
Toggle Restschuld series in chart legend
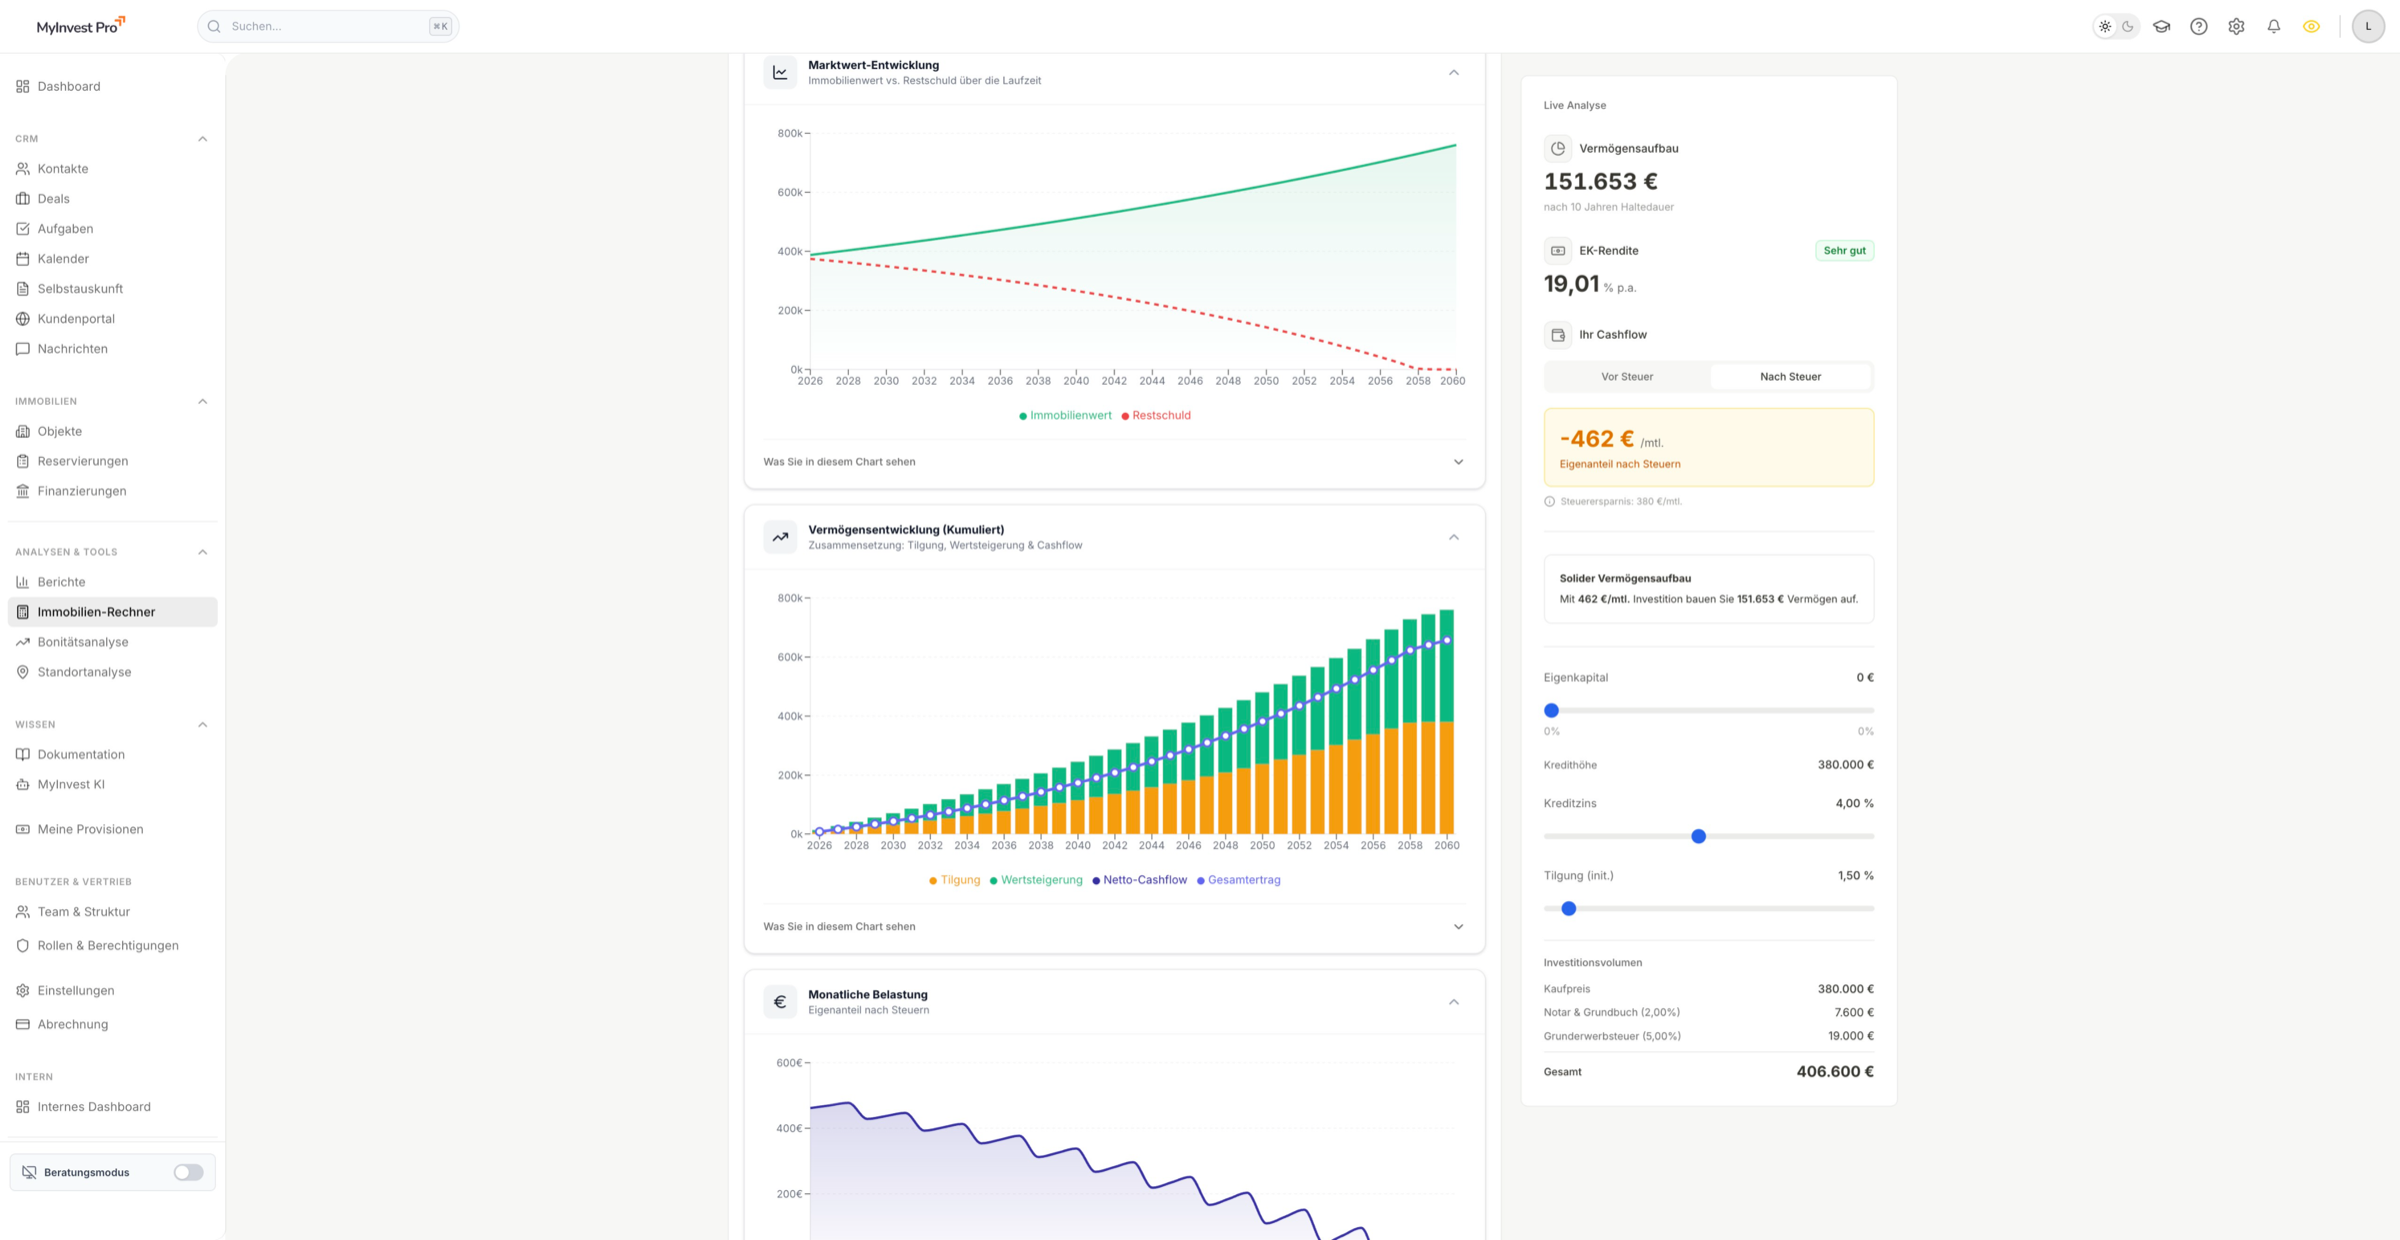tap(1156, 415)
